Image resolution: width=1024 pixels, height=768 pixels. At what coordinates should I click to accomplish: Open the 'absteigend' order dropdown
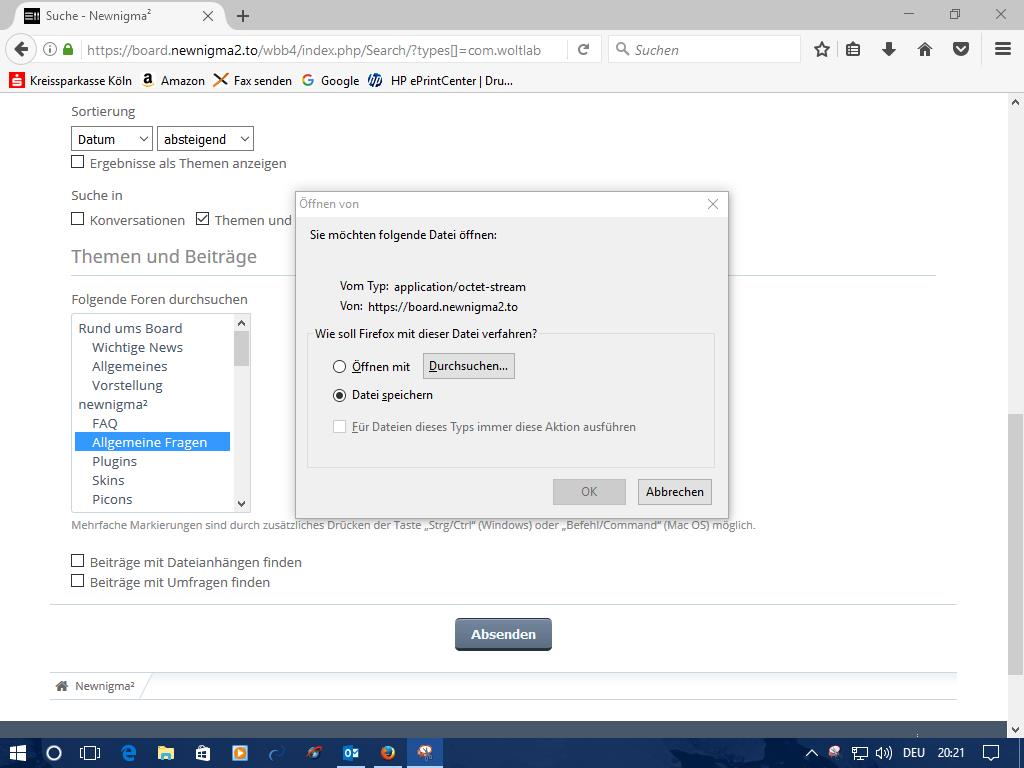(x=204, y=139)
